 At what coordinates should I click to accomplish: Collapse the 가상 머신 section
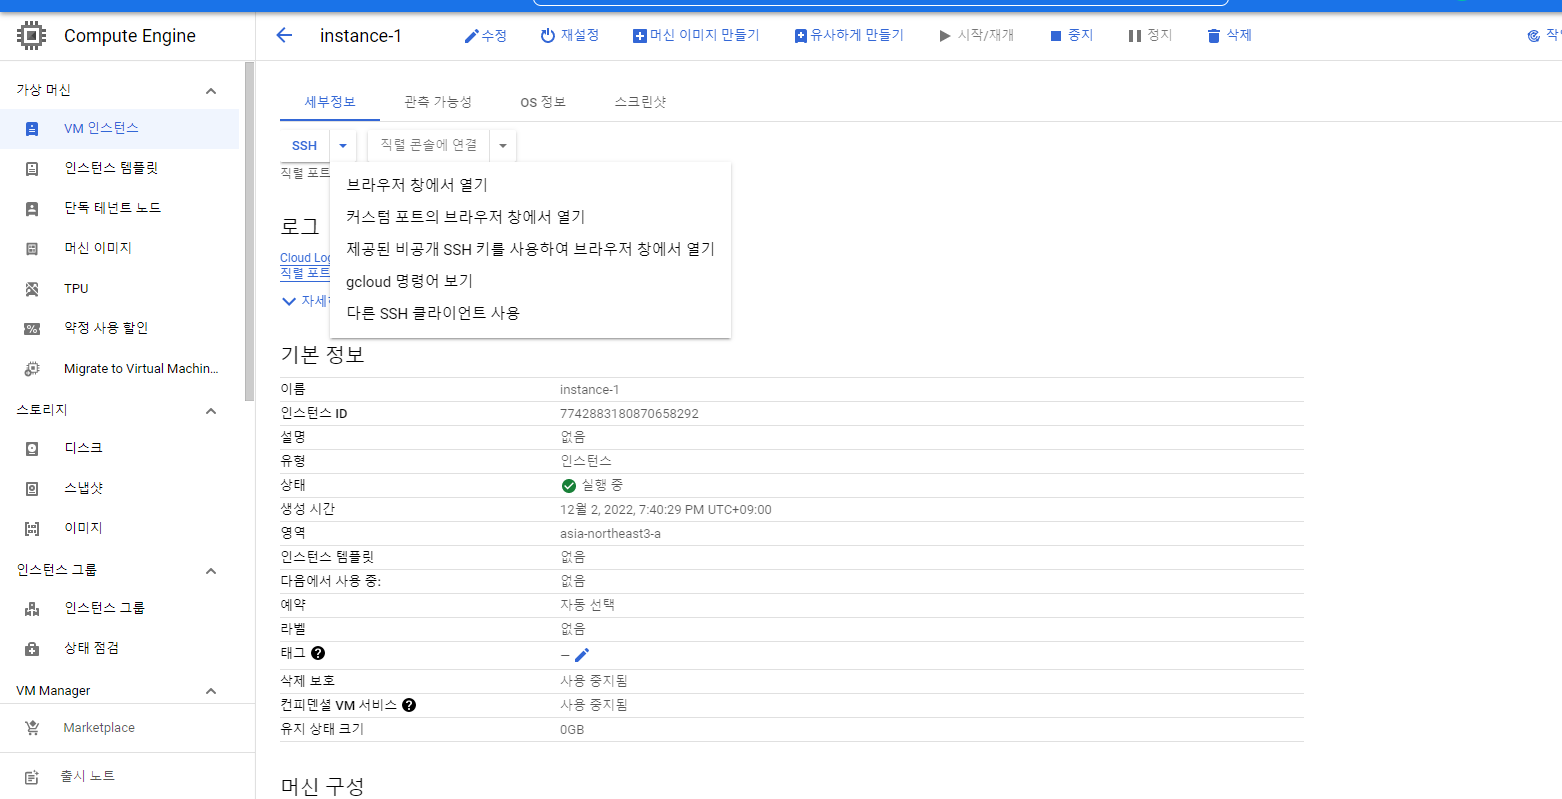(211, 91)
